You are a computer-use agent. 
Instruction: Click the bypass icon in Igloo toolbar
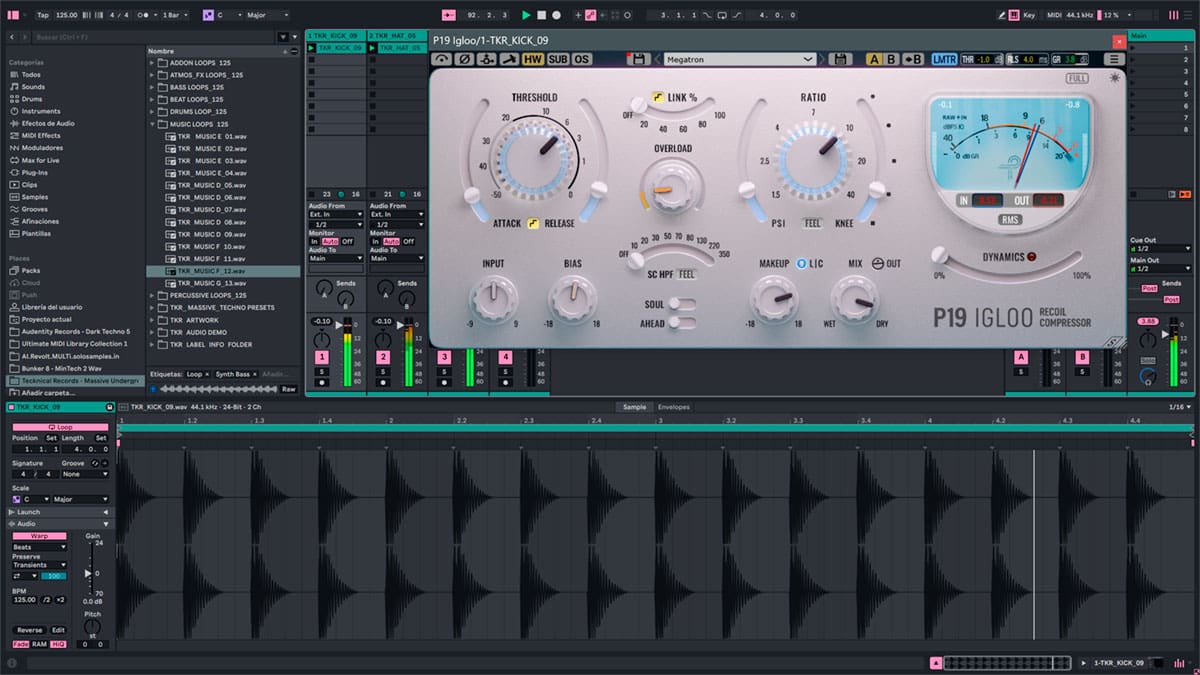(x=442, y=59)
